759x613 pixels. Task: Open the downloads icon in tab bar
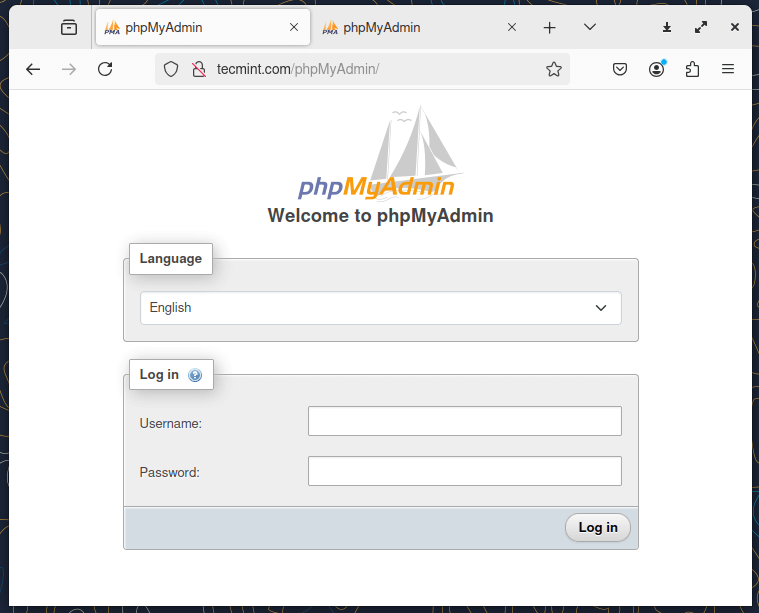pyautogui.click(x=668, y=28)
